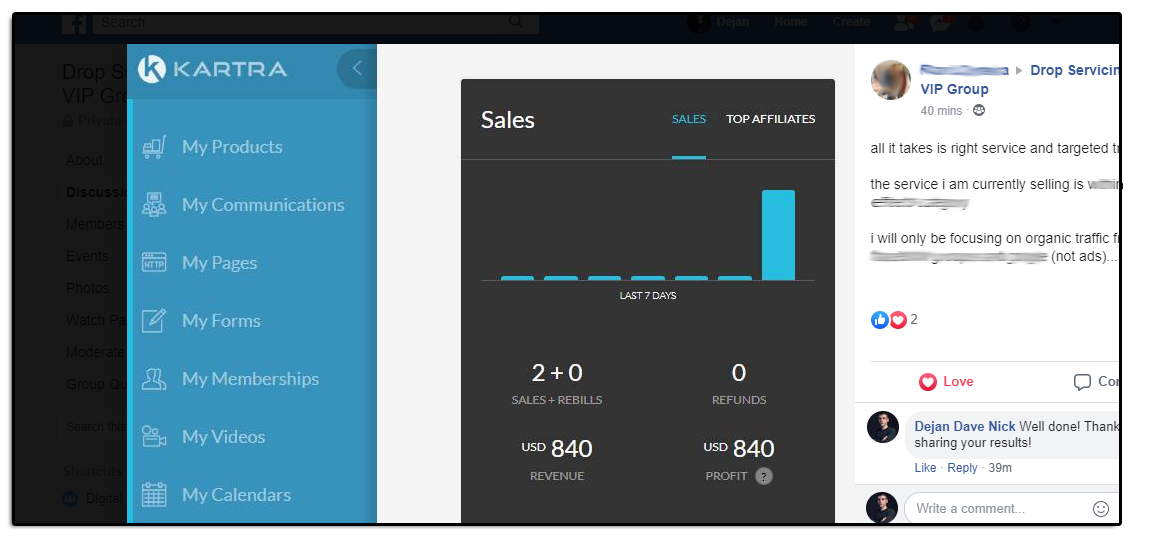This screenshot has width=1149, height=544.
Task: Open the Help question mark icon in top bar
Action: pos(1019,23)
